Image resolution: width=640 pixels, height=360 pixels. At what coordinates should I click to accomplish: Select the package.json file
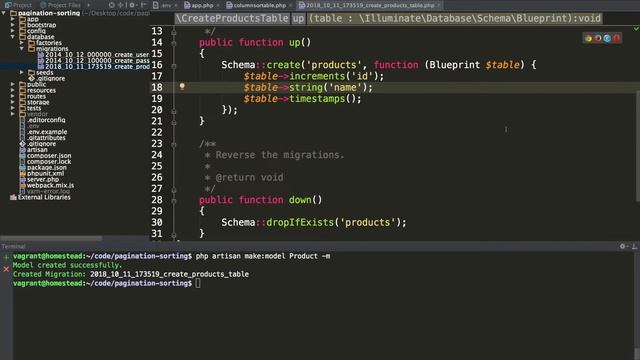[43, 167]
